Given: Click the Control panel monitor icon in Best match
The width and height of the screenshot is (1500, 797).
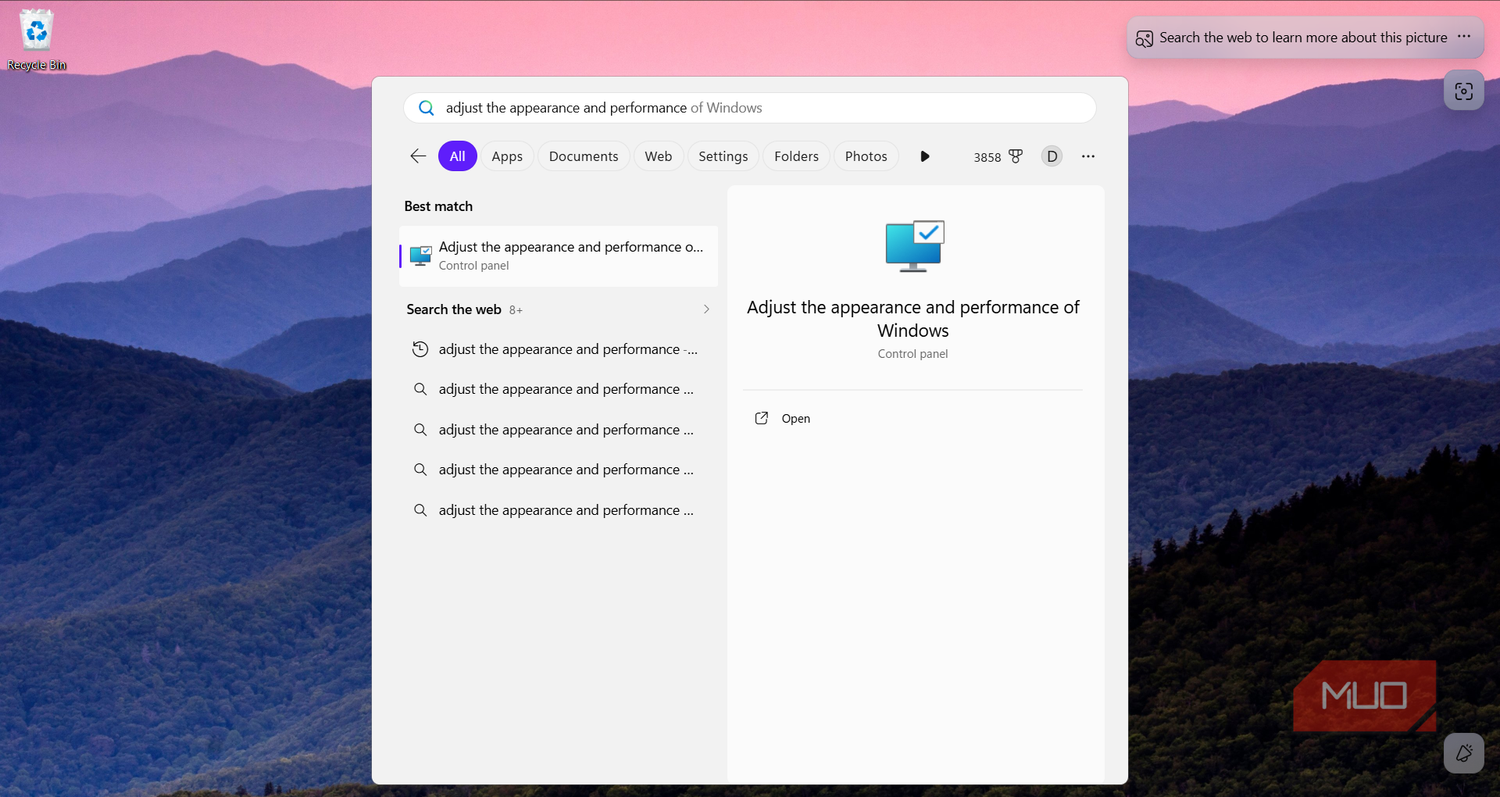Looking at the screenshot, I should pyautogui.click(x=421, y=256).
